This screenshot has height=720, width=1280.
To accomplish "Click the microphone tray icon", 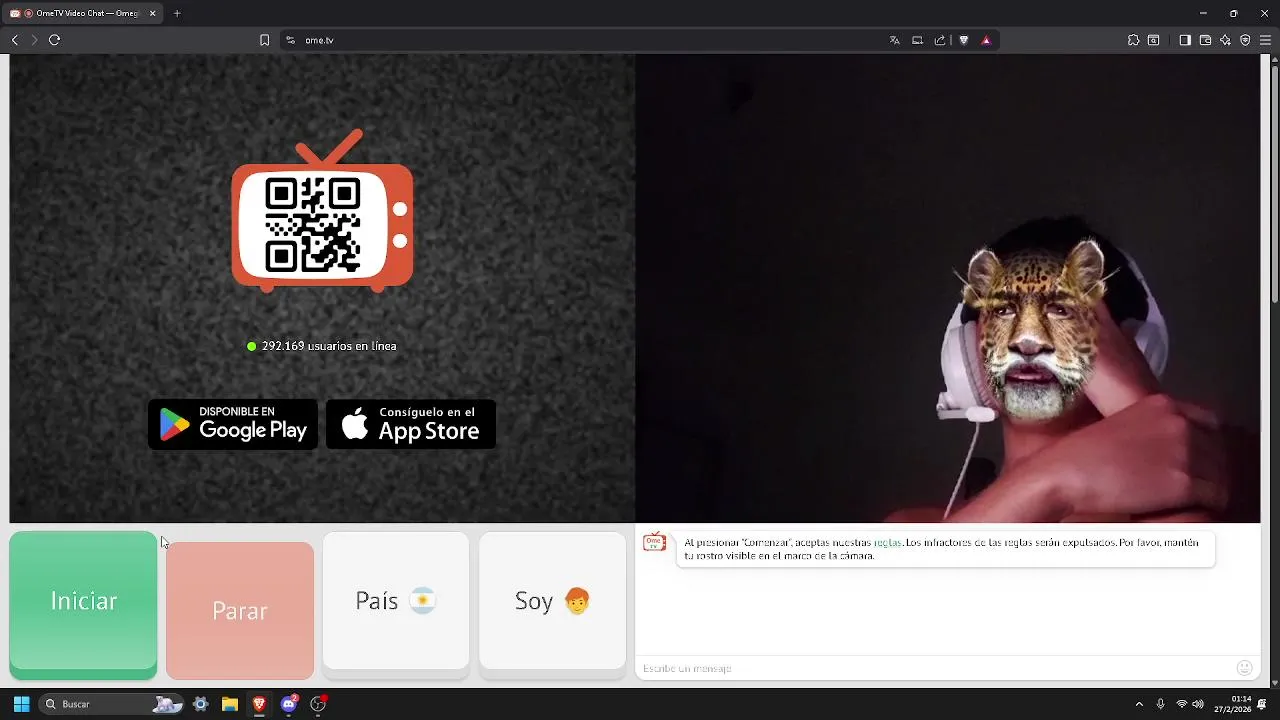I will (x=1161, y=704).
